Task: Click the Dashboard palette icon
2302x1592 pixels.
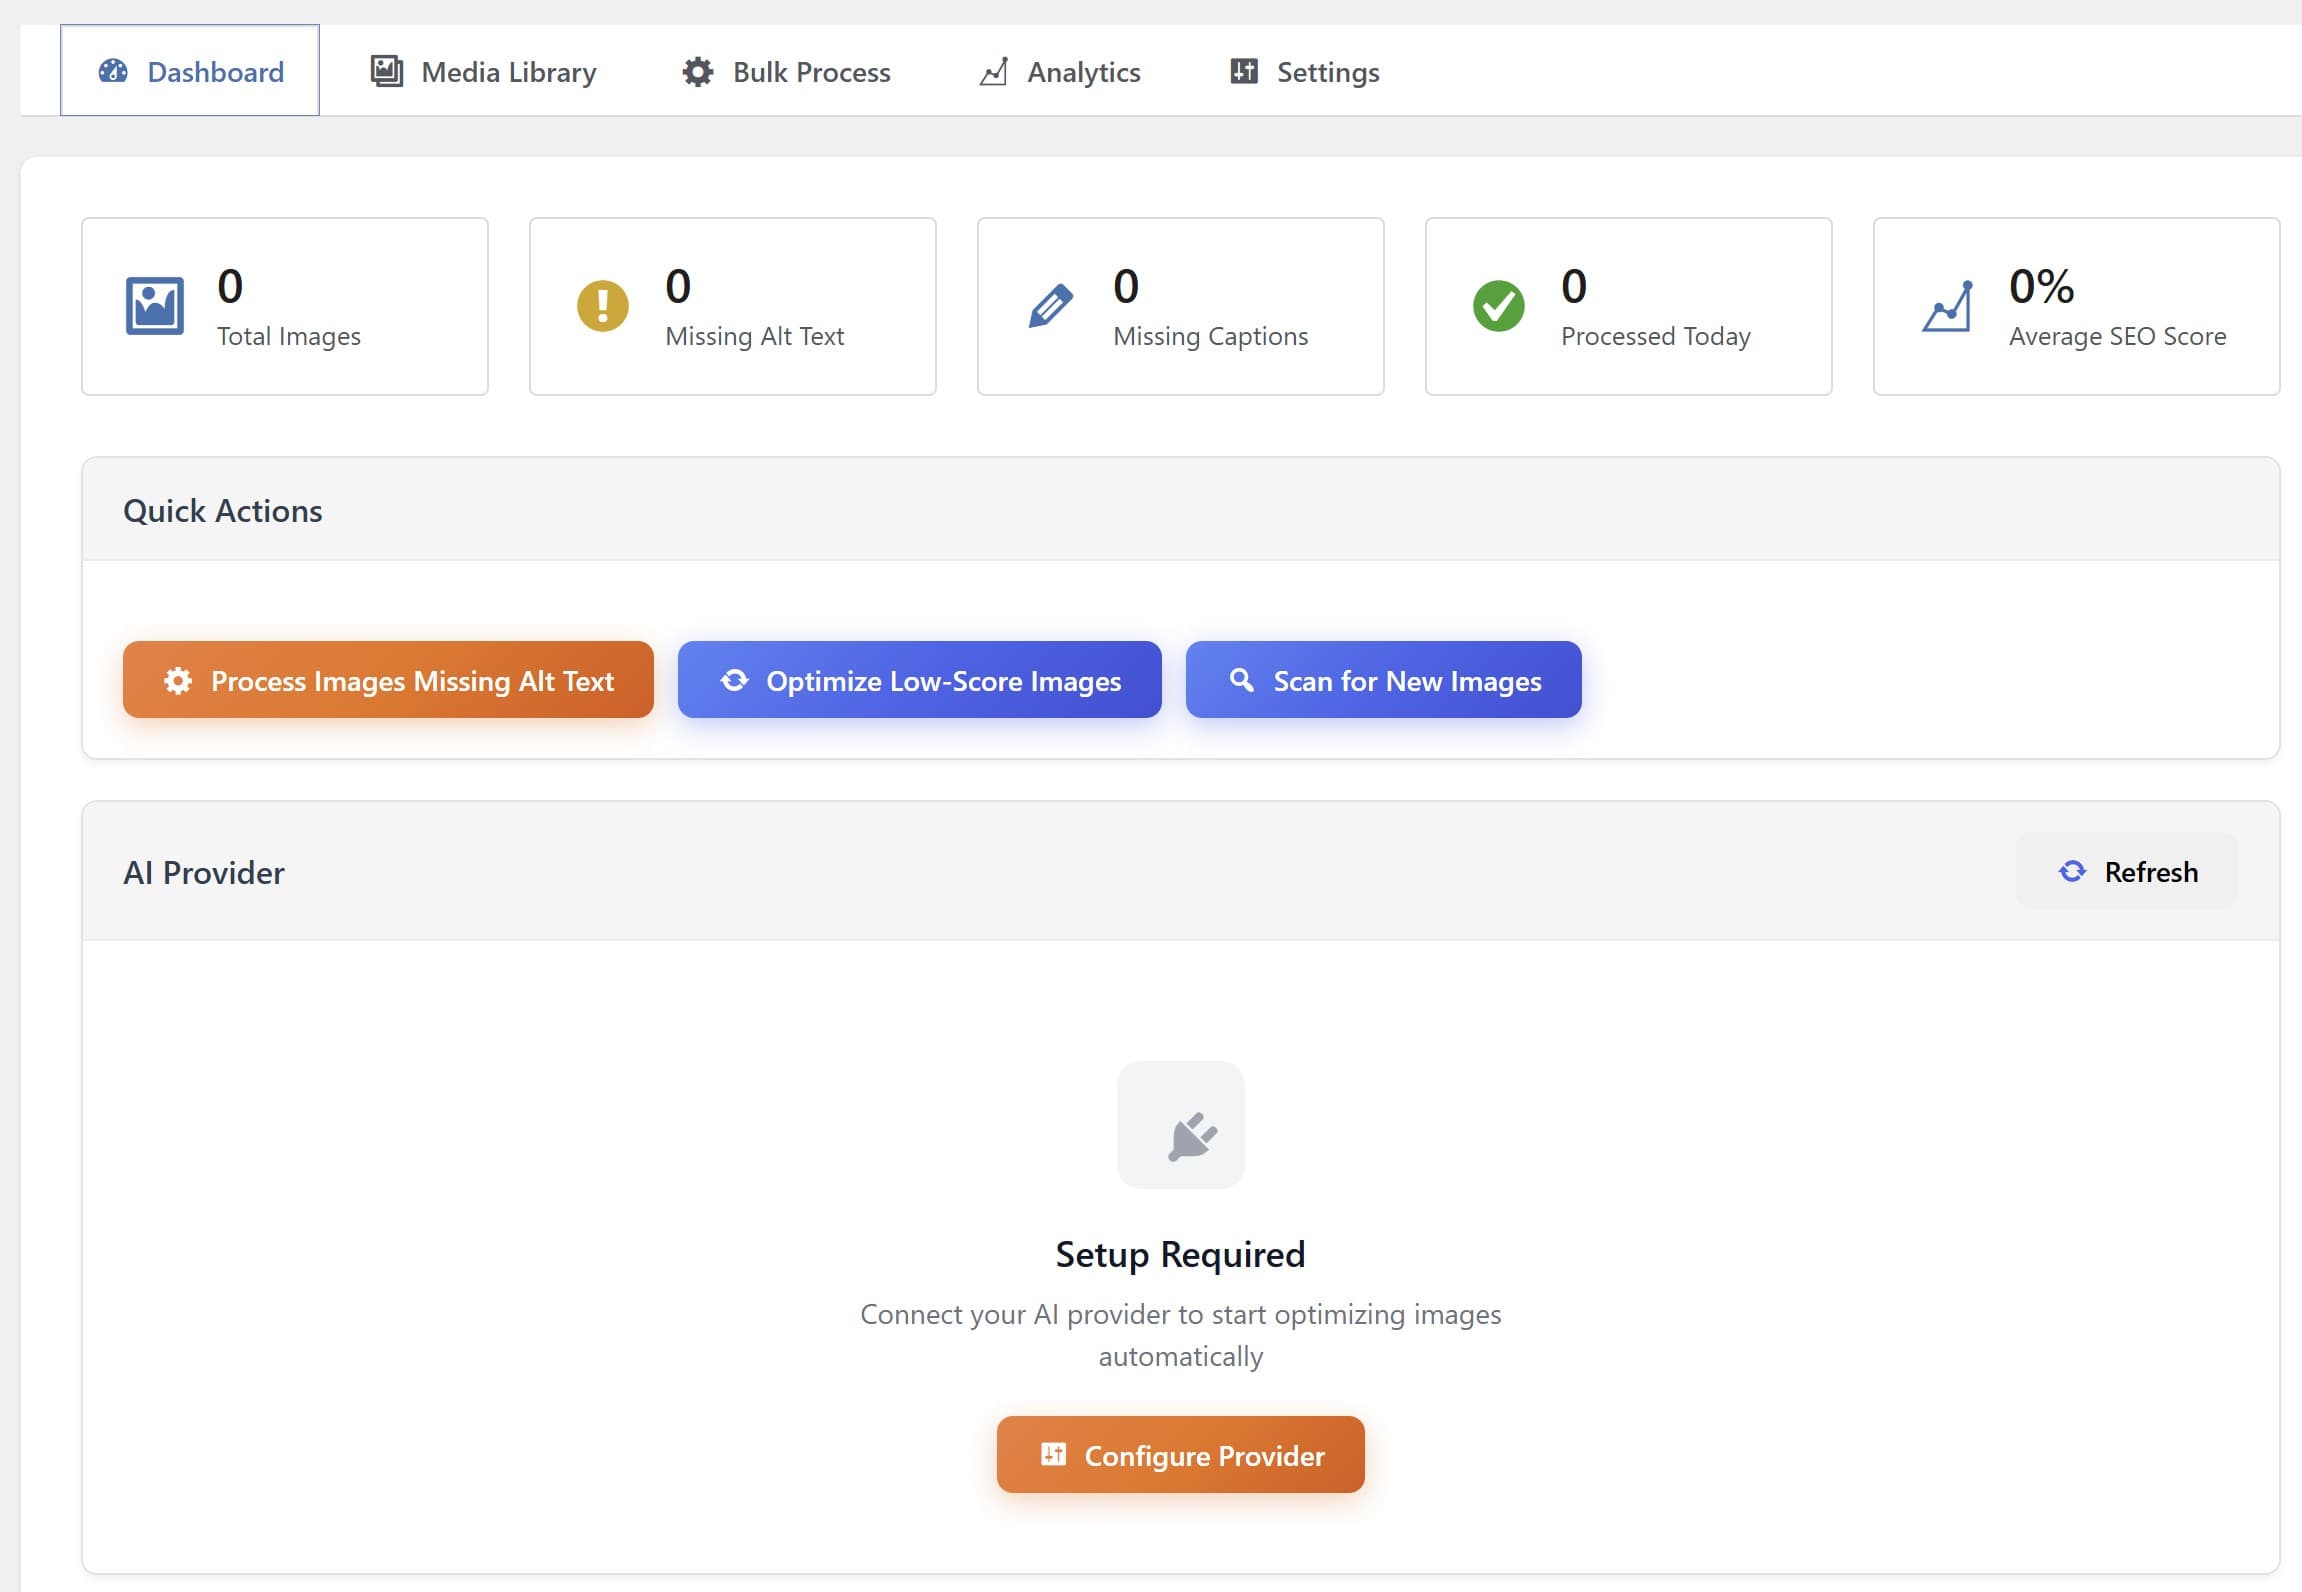Action: coord(113,70)
